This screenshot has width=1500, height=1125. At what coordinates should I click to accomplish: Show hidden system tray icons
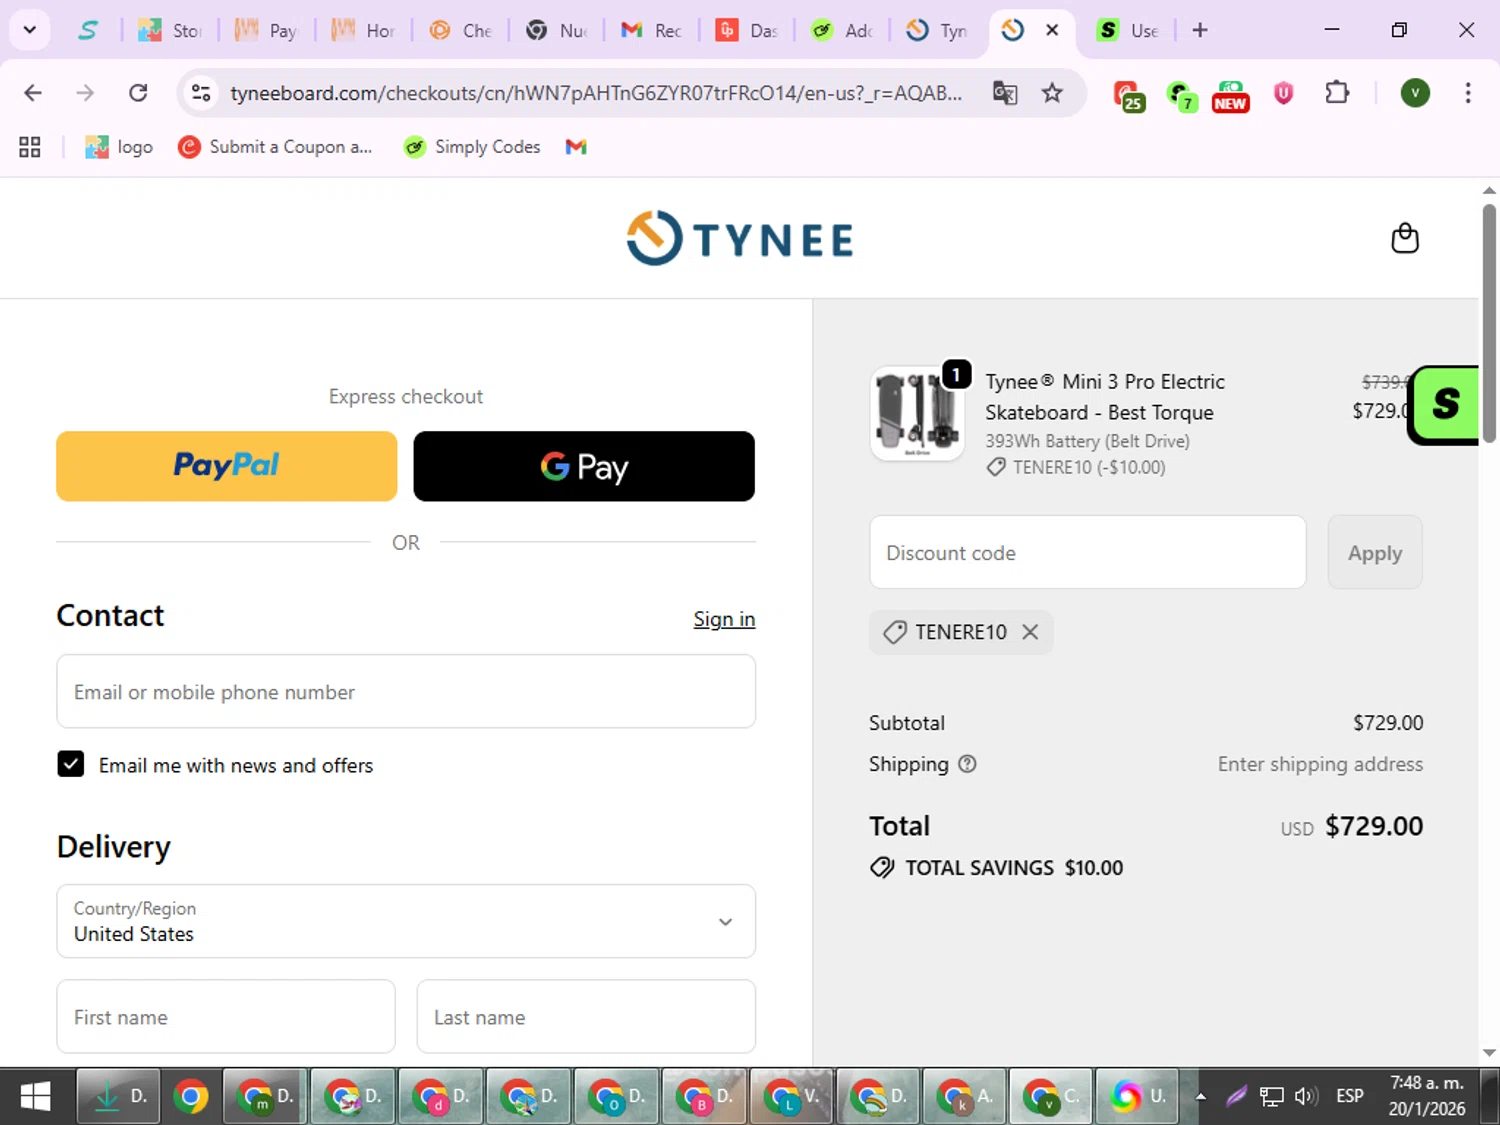click(1201, 1097)
